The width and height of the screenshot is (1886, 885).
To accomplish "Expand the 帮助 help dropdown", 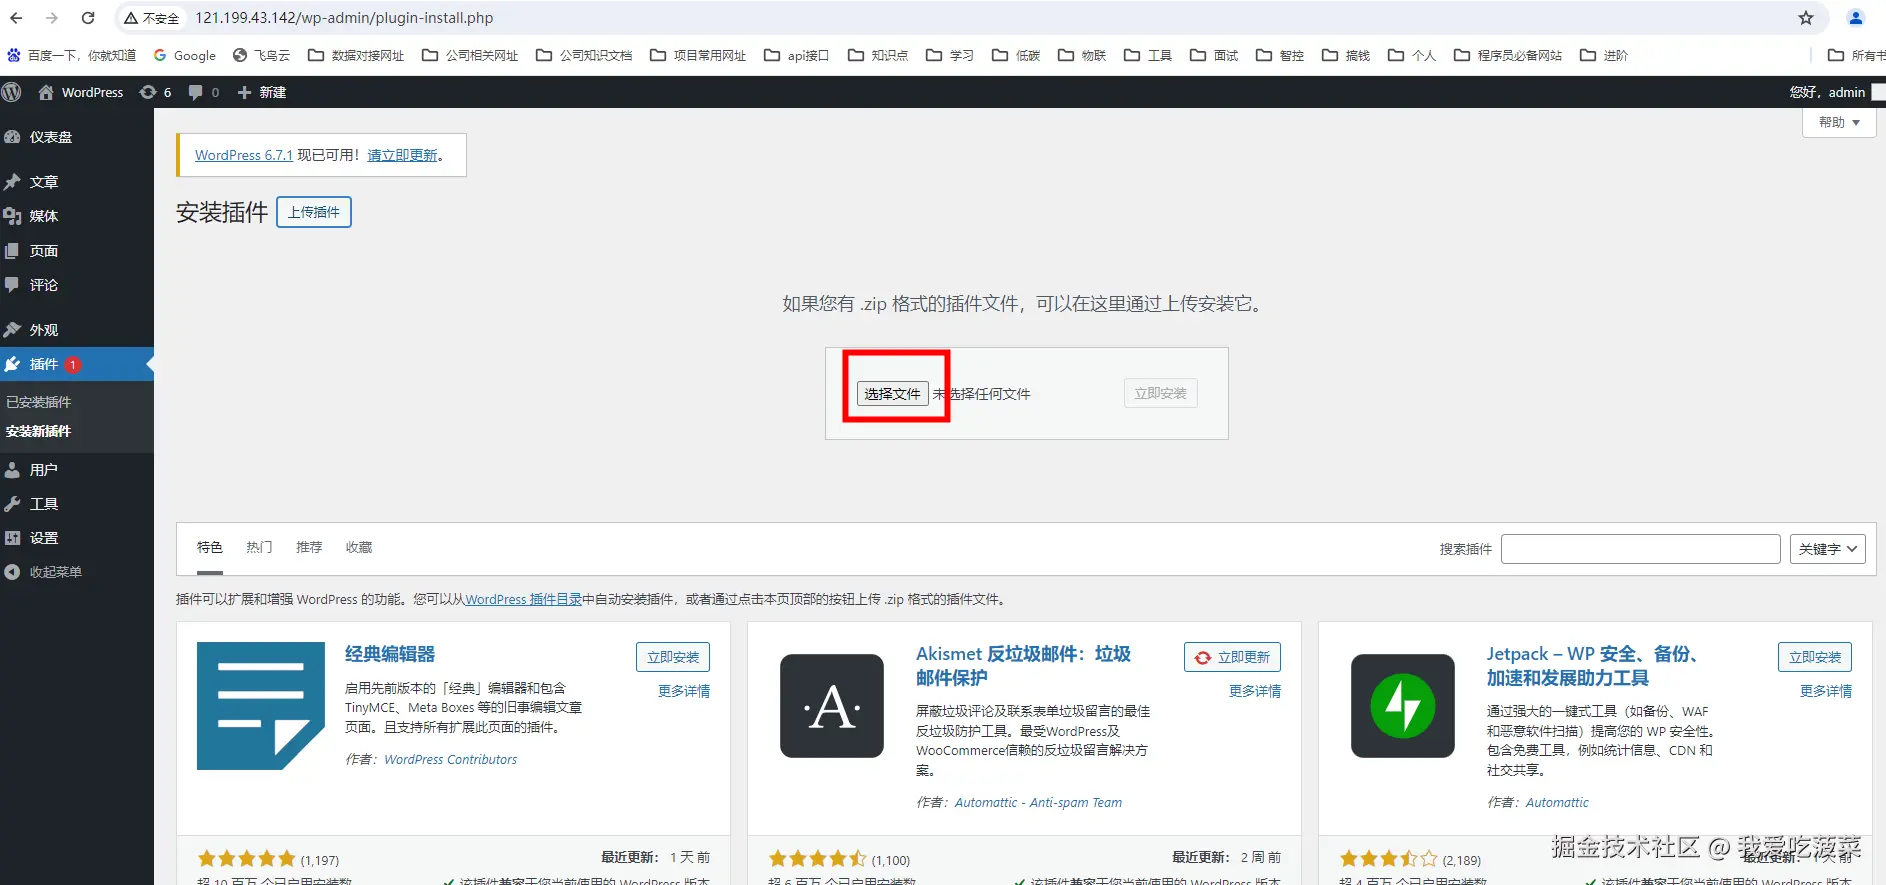I will coord(1839,123).
